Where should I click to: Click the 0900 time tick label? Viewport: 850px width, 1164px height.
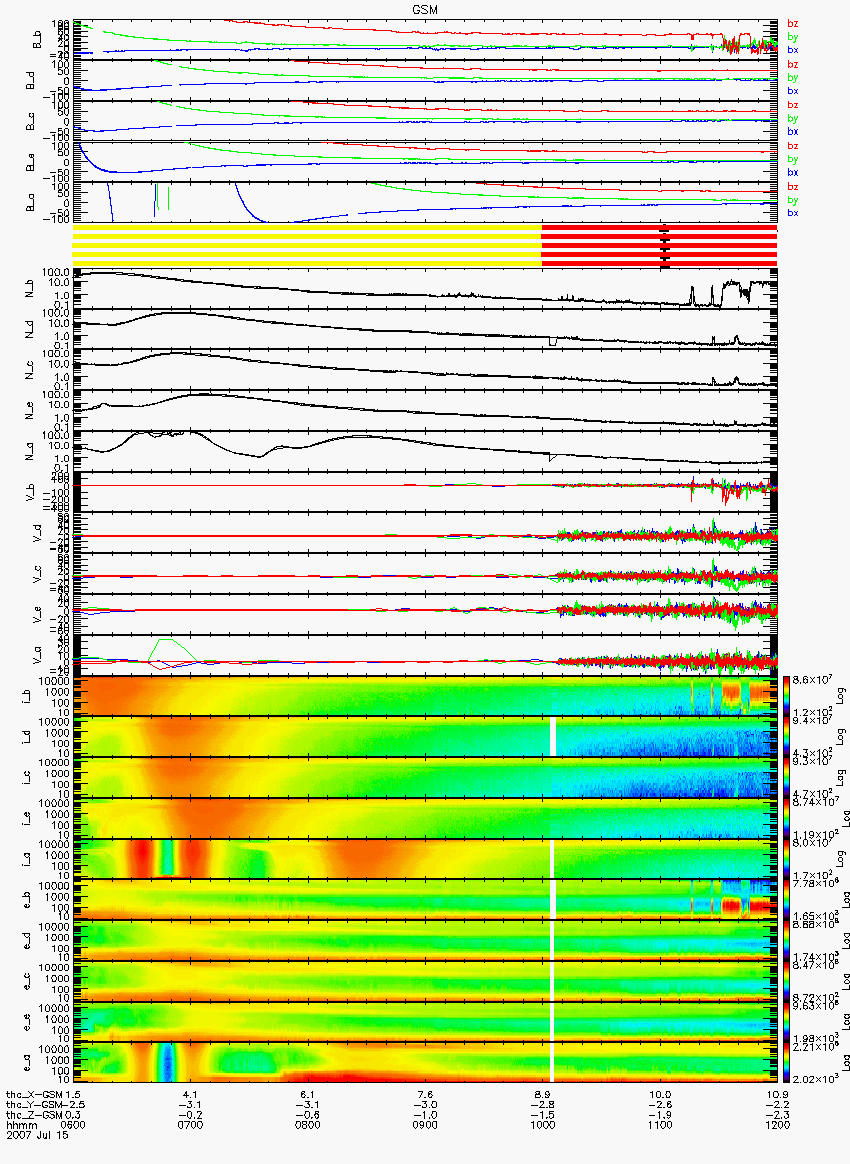425,1125
